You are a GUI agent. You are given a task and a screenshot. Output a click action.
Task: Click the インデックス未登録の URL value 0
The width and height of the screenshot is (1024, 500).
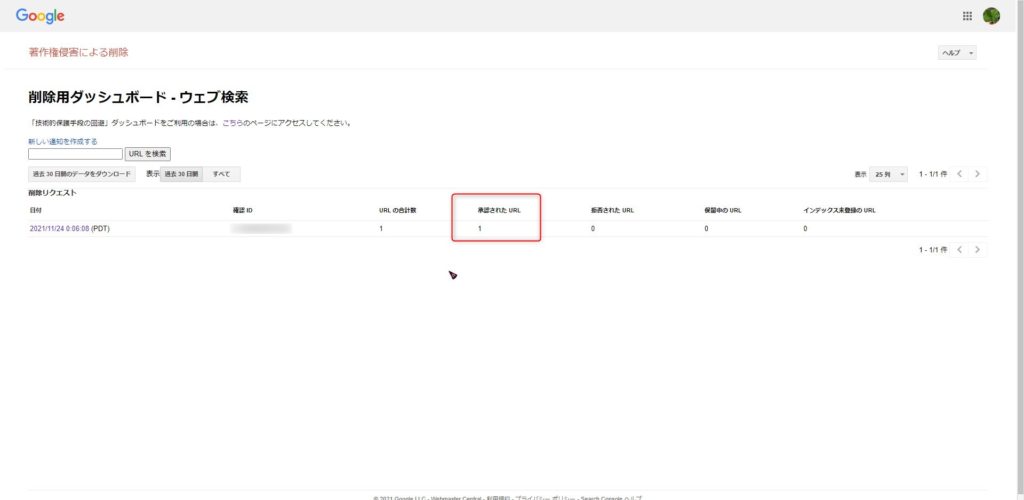pyautogui.click(x=805, y=229)
